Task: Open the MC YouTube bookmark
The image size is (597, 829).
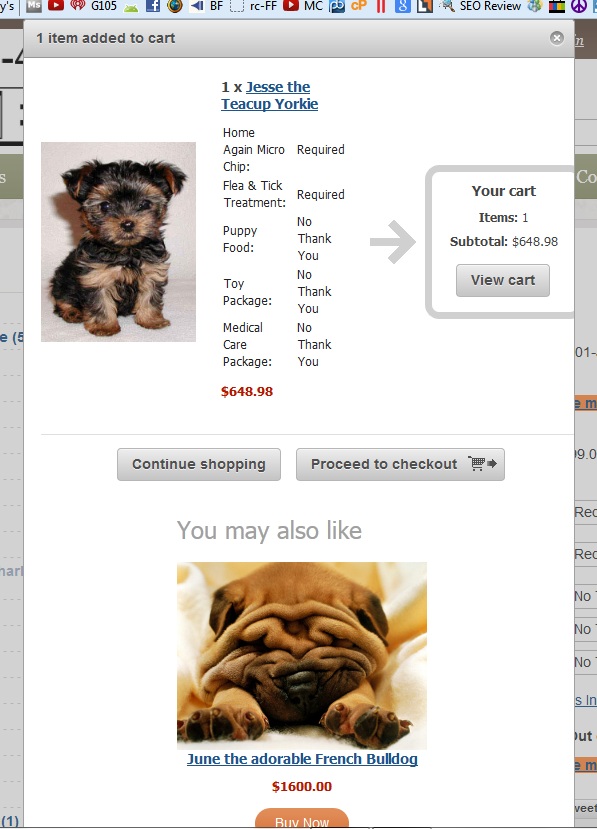Action: [303, 6]
